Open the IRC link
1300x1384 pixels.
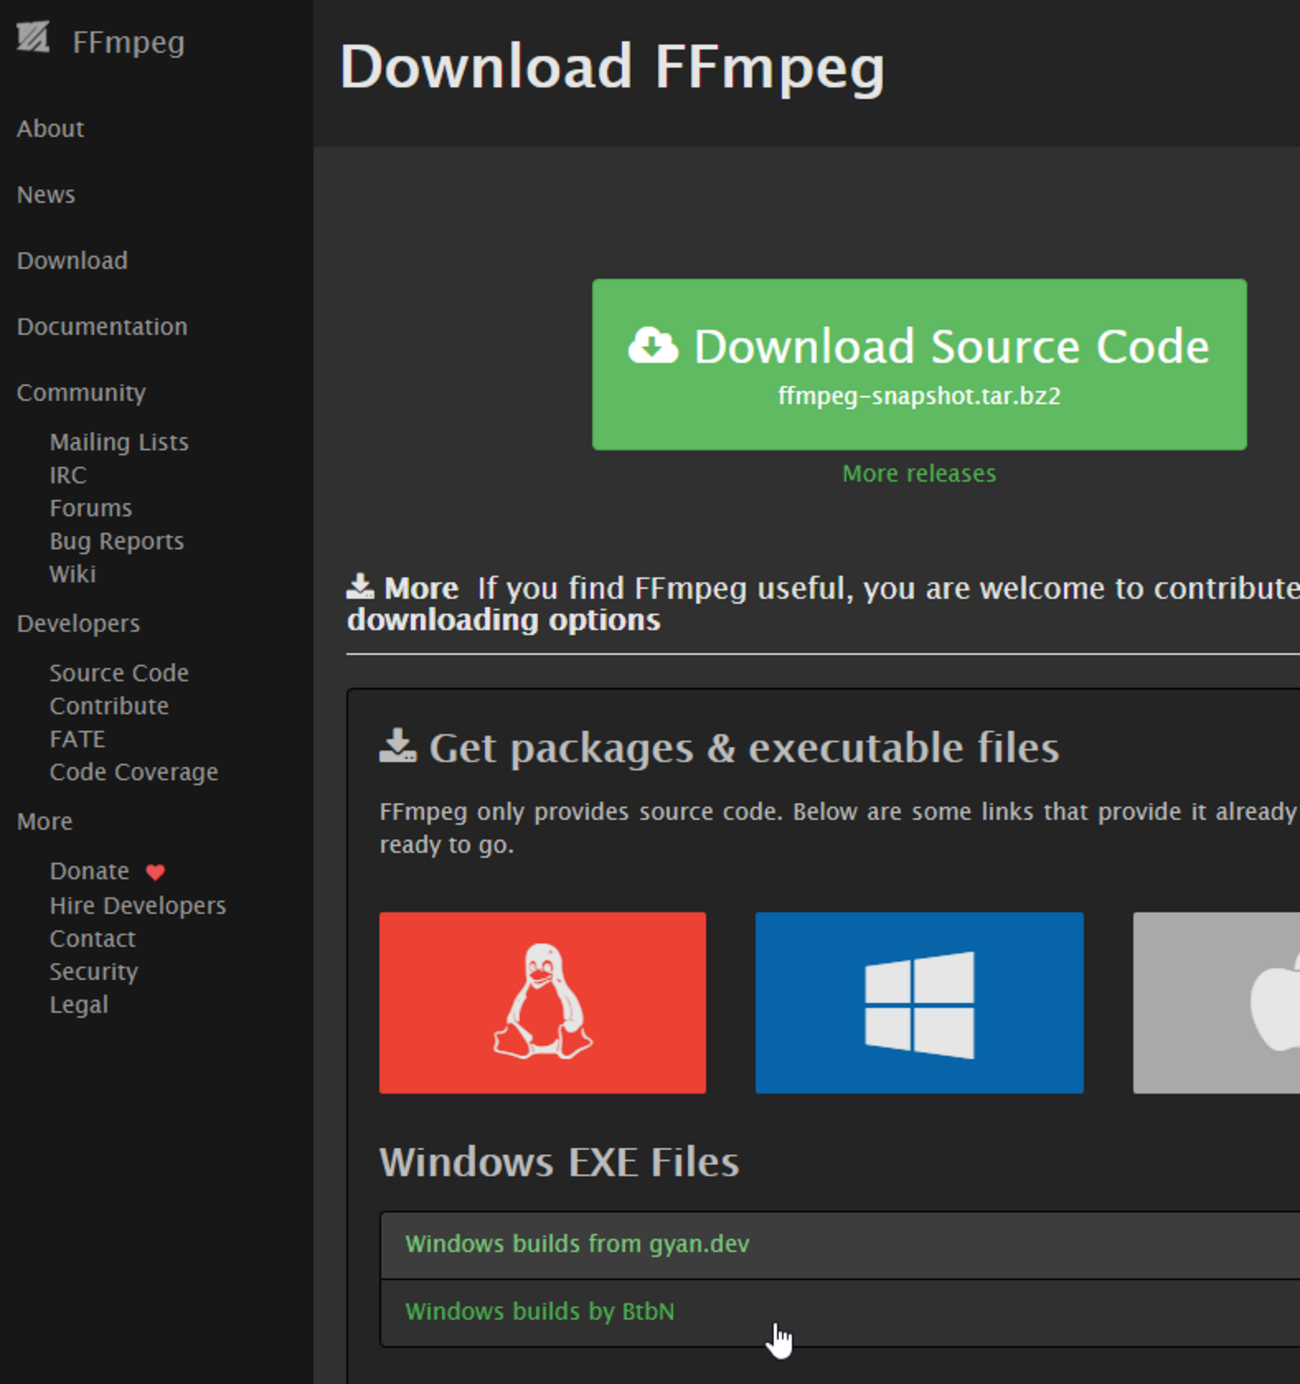click(68, 475)
